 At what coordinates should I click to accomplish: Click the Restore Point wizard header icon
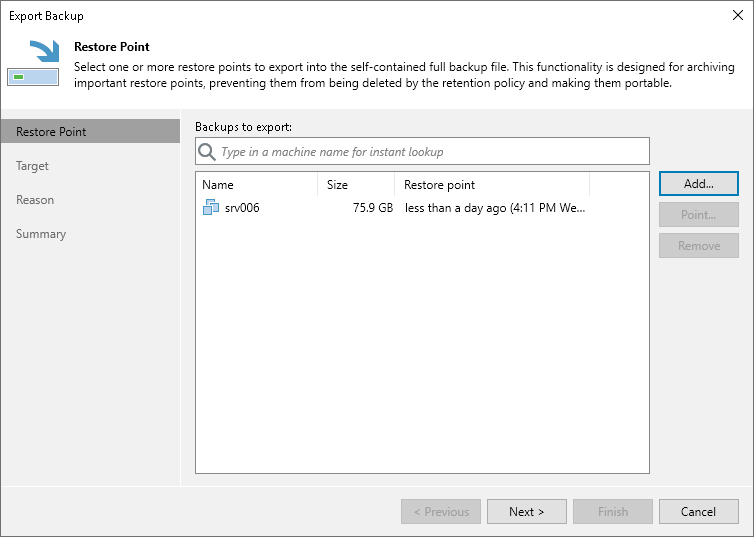(x=32, y=64)
